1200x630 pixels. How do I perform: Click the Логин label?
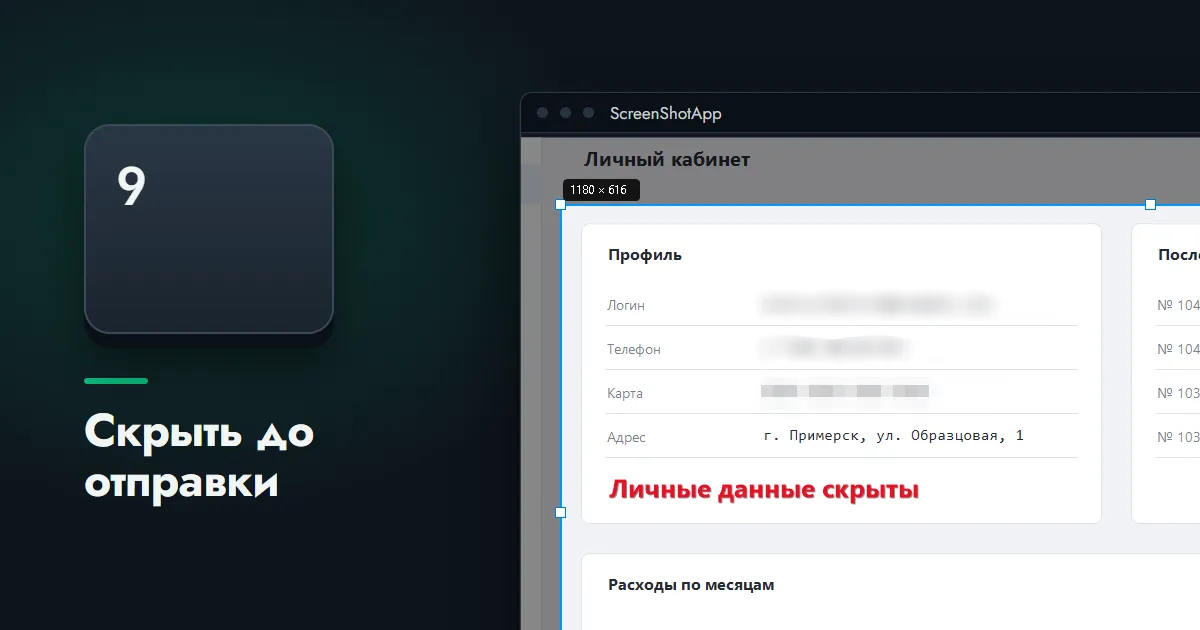626,305
